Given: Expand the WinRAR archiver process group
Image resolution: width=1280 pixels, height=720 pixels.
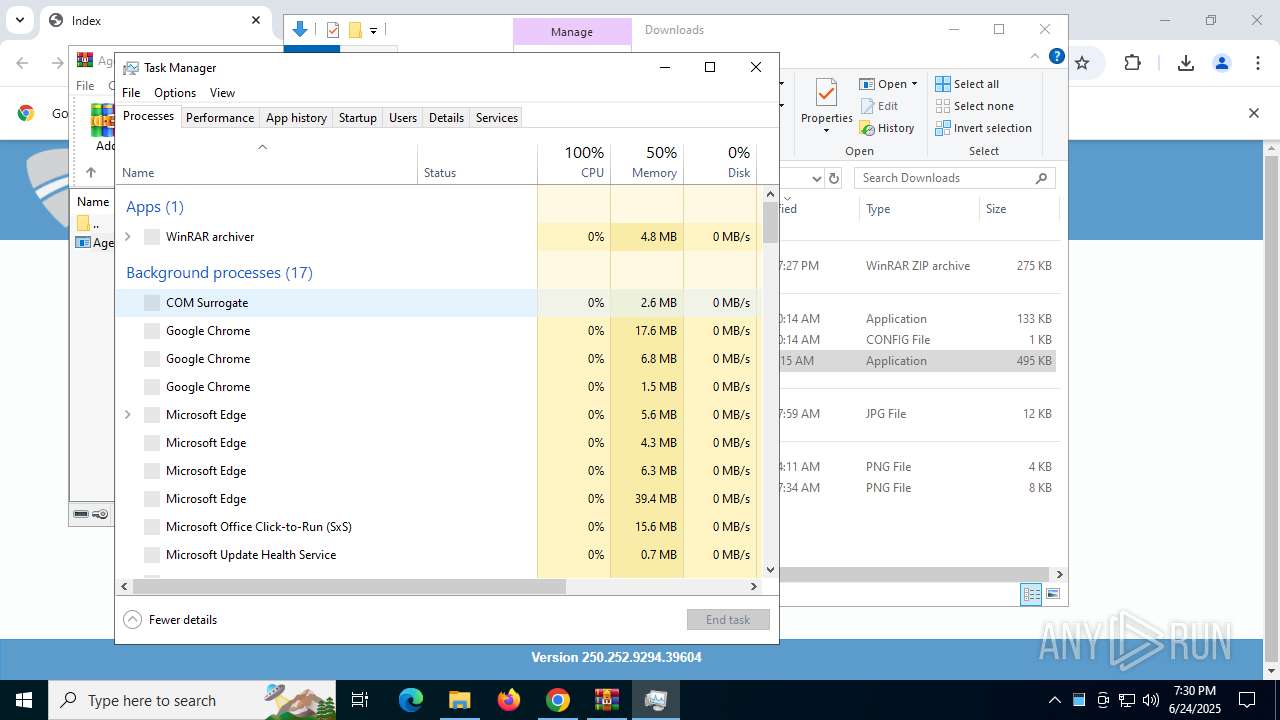Looking at the screenshot, I should (x=127, y=237).
